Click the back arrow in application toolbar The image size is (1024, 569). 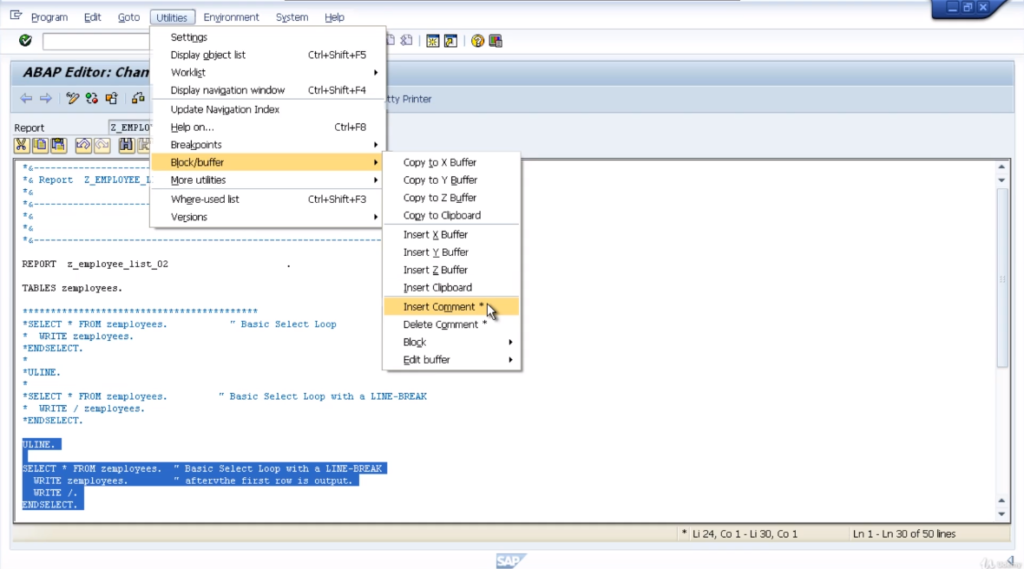[26, 99]
